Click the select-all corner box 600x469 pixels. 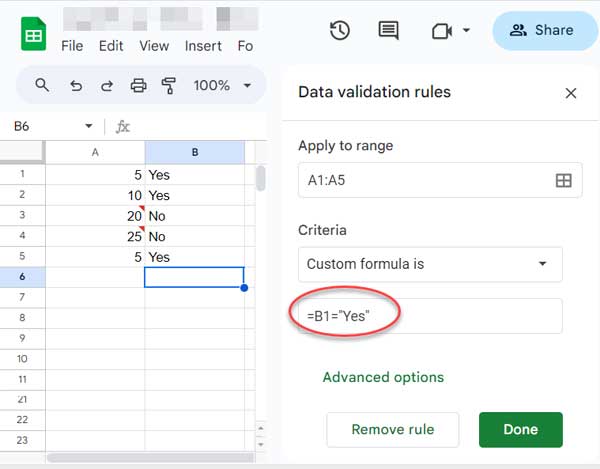(22, 152)
